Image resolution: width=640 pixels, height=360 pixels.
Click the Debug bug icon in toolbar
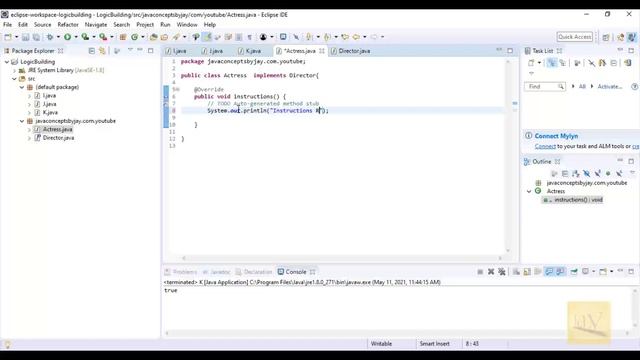[x=50, y=37]
